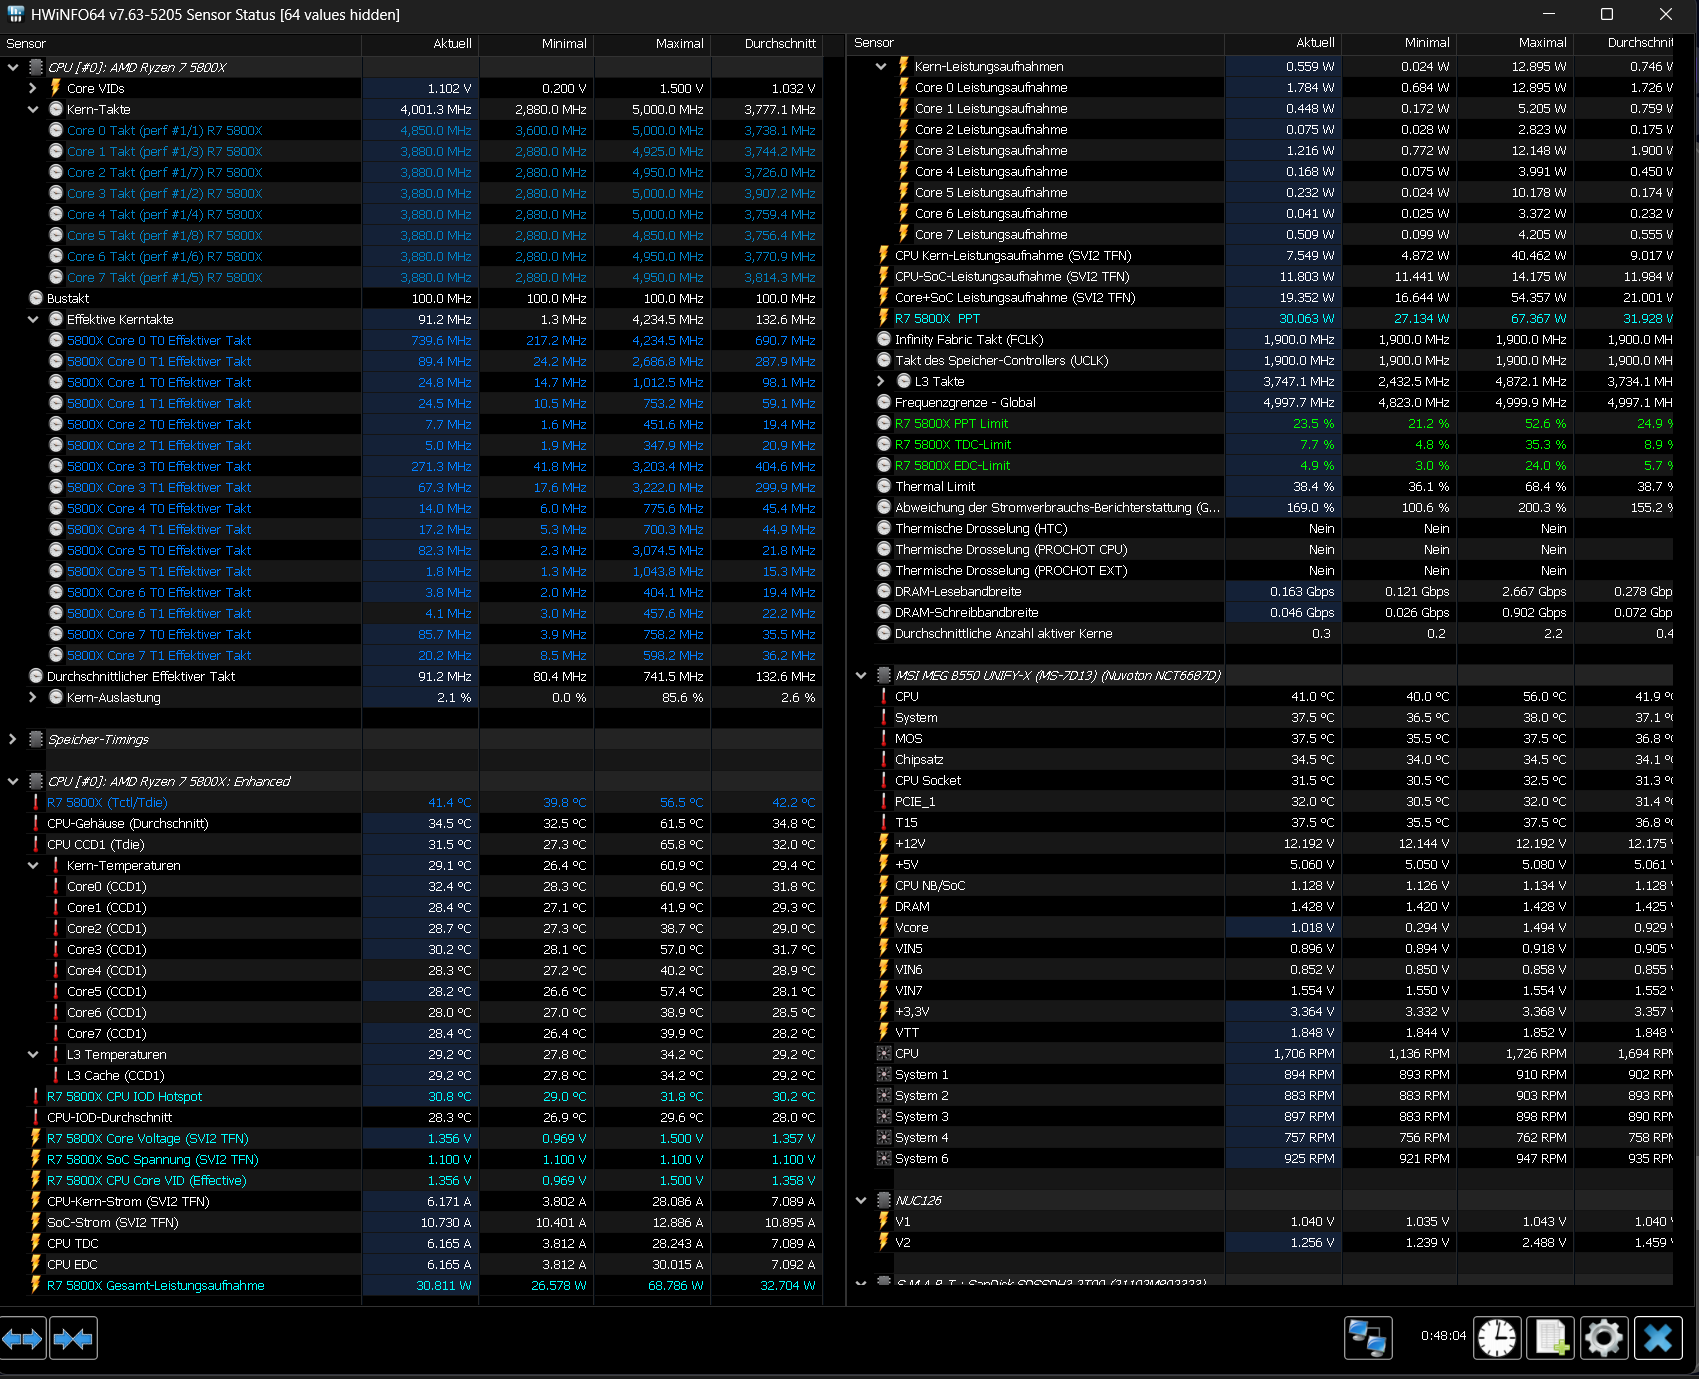
Task: Click the lightning icon beside V2
Action: [884, 1242]
